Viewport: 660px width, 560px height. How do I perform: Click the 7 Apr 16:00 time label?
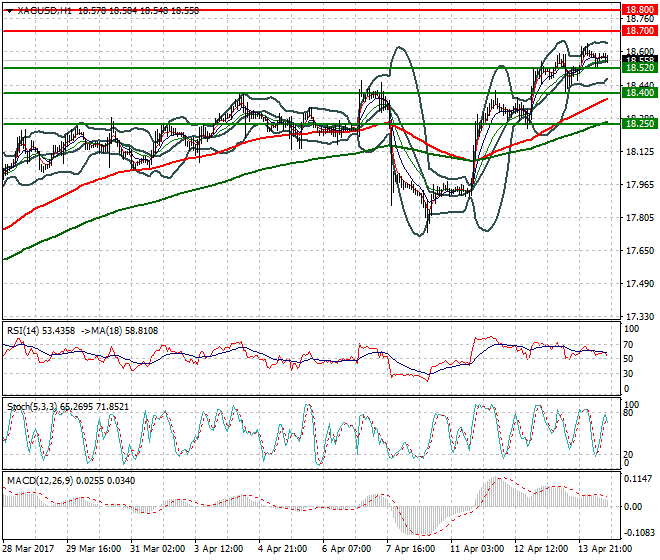[410, 549]
